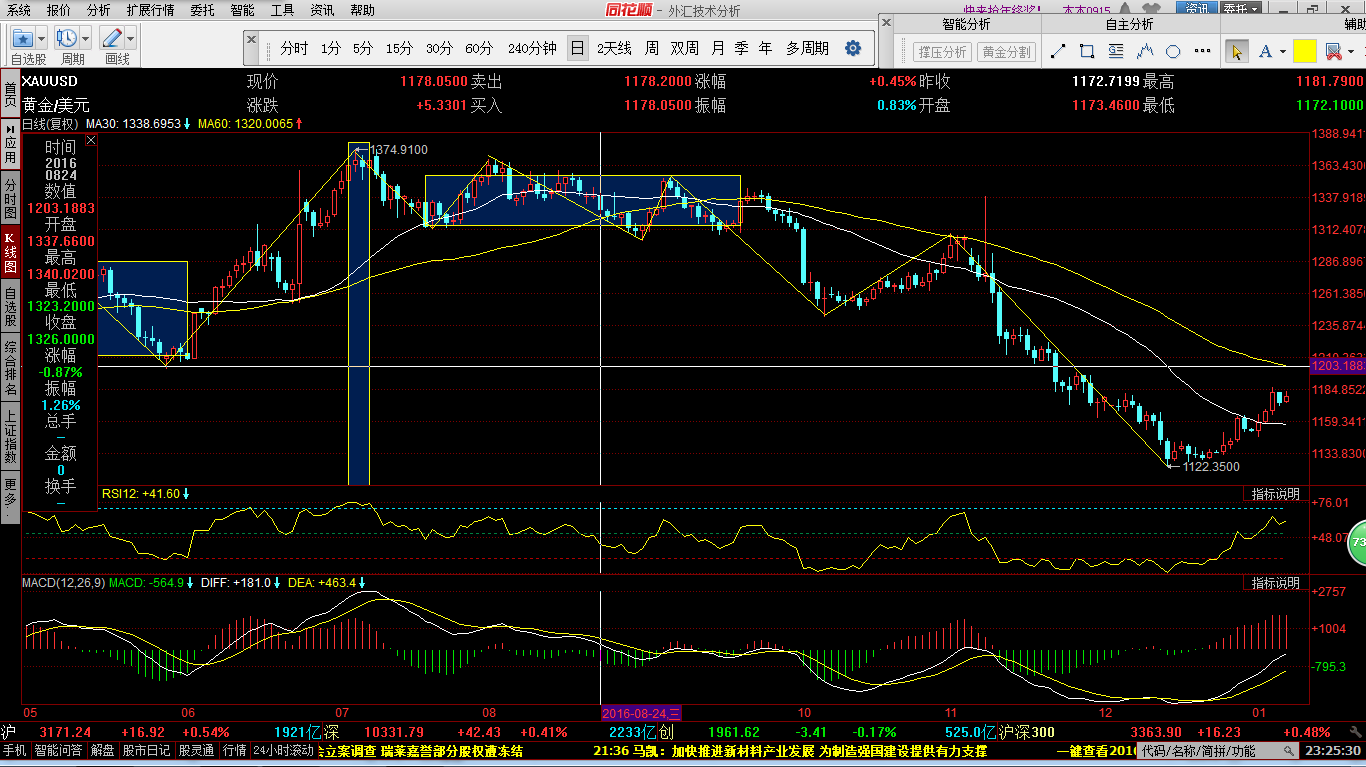Click RSI panel 指标说明 button
The width and height of the screenshot is (1366, 767).
(x=1276, y=494)
